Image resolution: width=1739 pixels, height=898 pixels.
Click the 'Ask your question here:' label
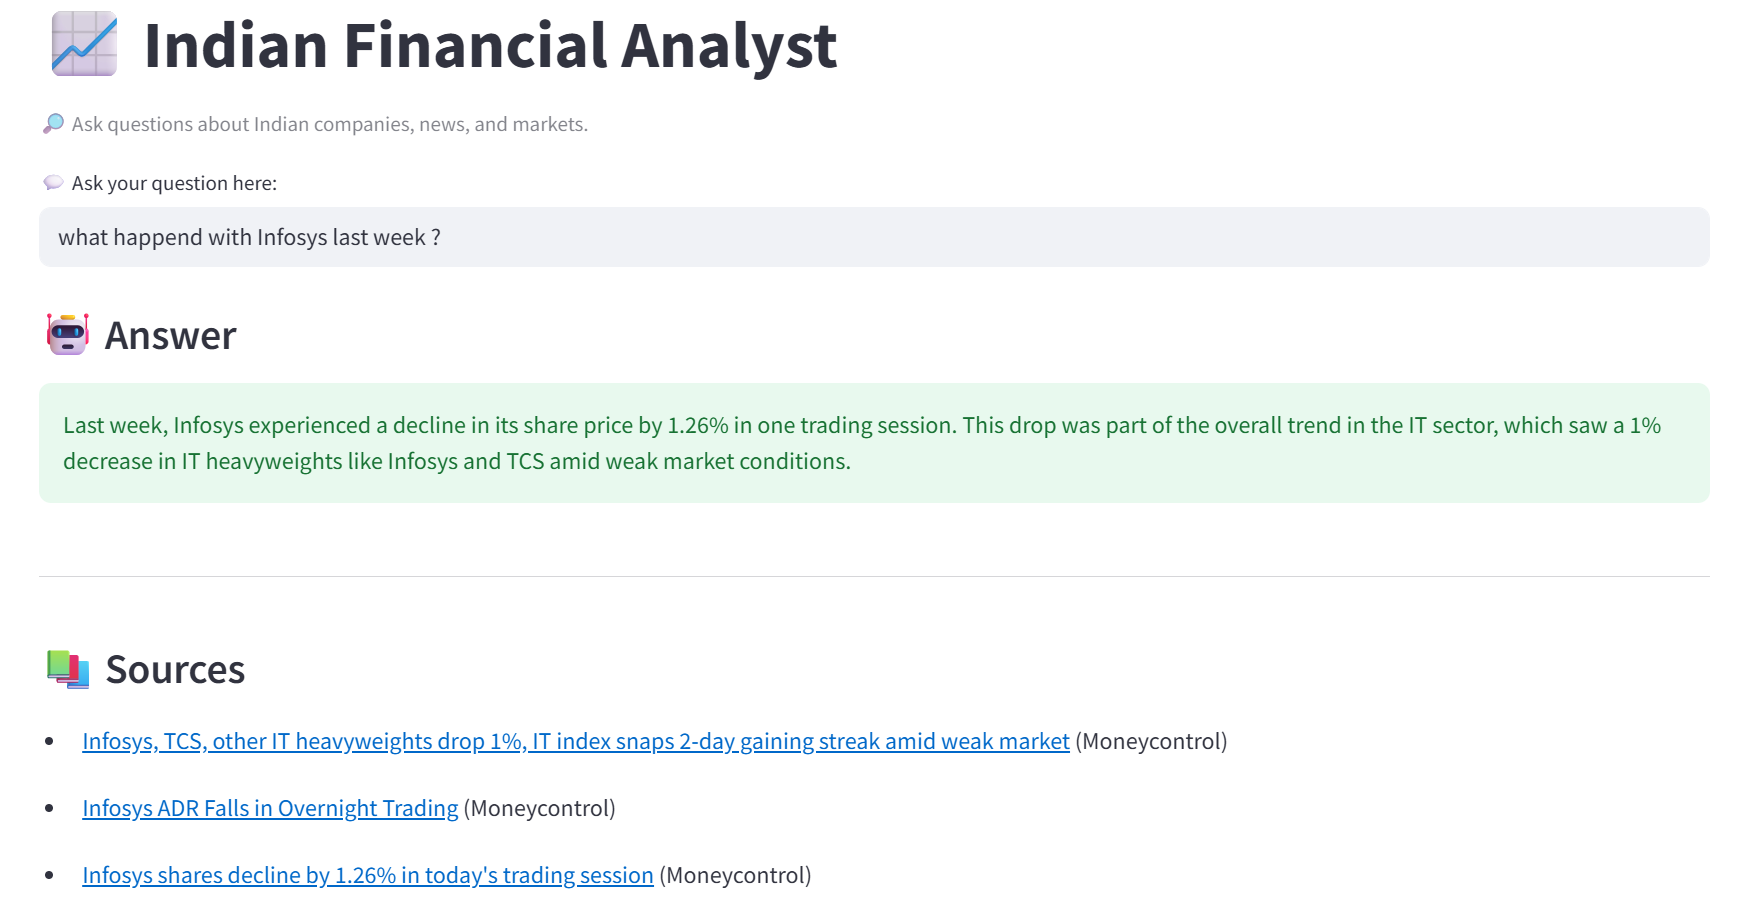[175, 182]
